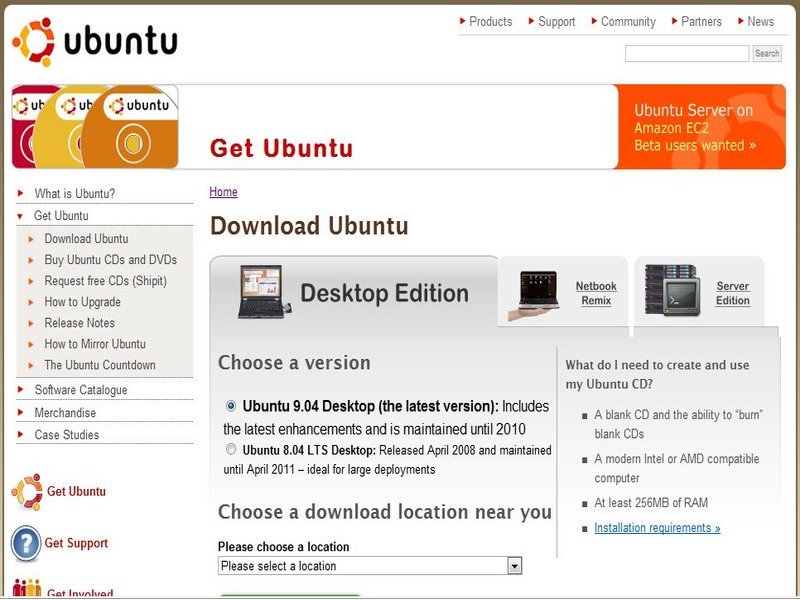Select the Ubuntu 8.04 LTS Desktop radio button
The height and width of the screenshot is (600, 800).
(x=231, y=449)
